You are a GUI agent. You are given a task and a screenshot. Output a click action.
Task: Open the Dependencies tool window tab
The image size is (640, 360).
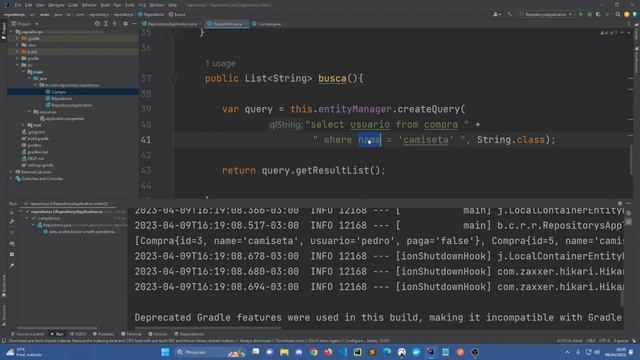tap(189, 334)
